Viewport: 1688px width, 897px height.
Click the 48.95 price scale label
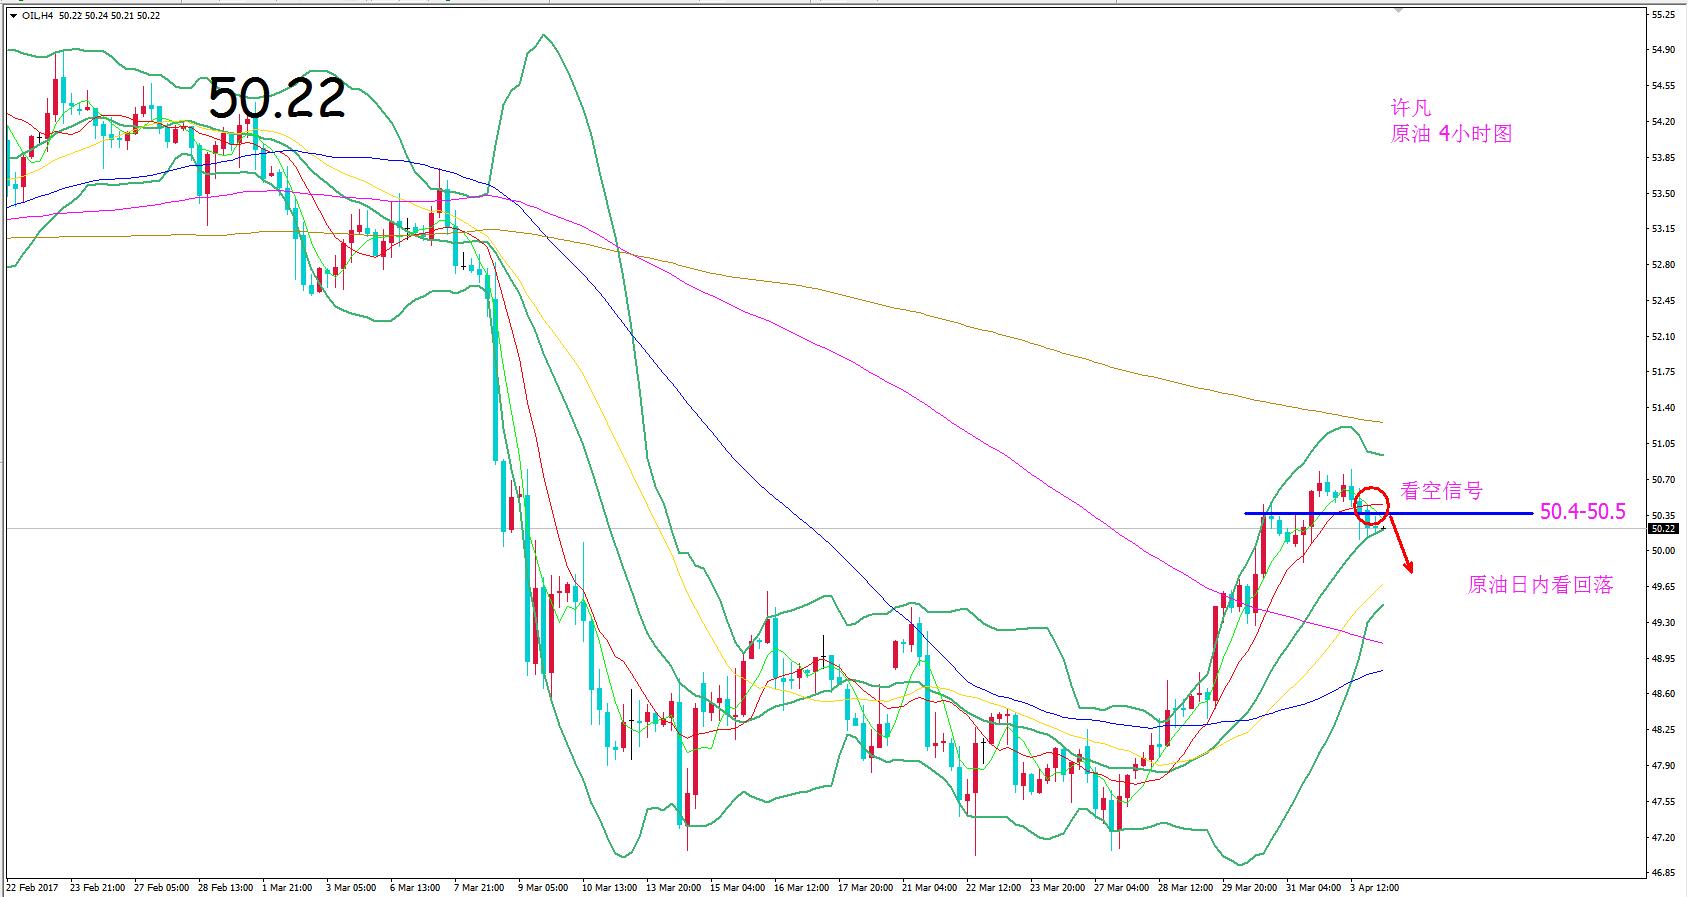click(1664, 659)
